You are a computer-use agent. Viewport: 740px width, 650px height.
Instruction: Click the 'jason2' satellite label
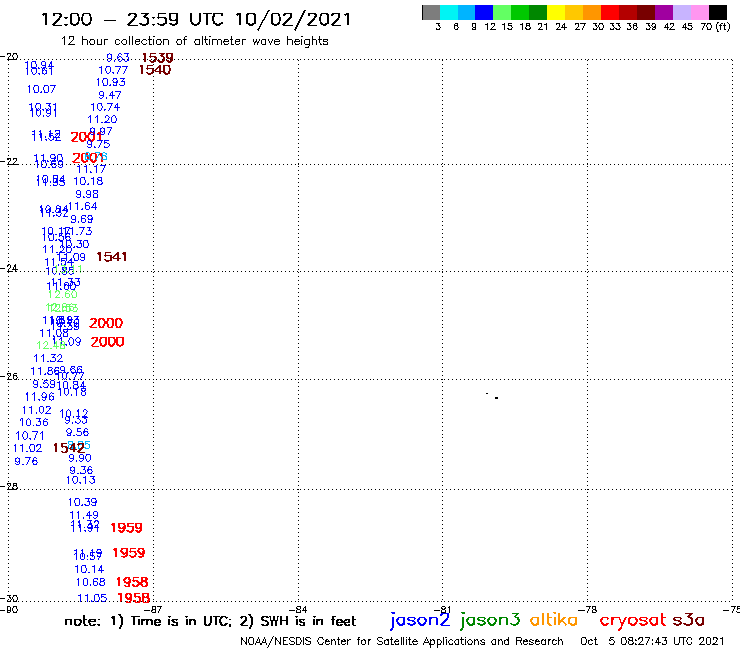(x=420, y=621)
